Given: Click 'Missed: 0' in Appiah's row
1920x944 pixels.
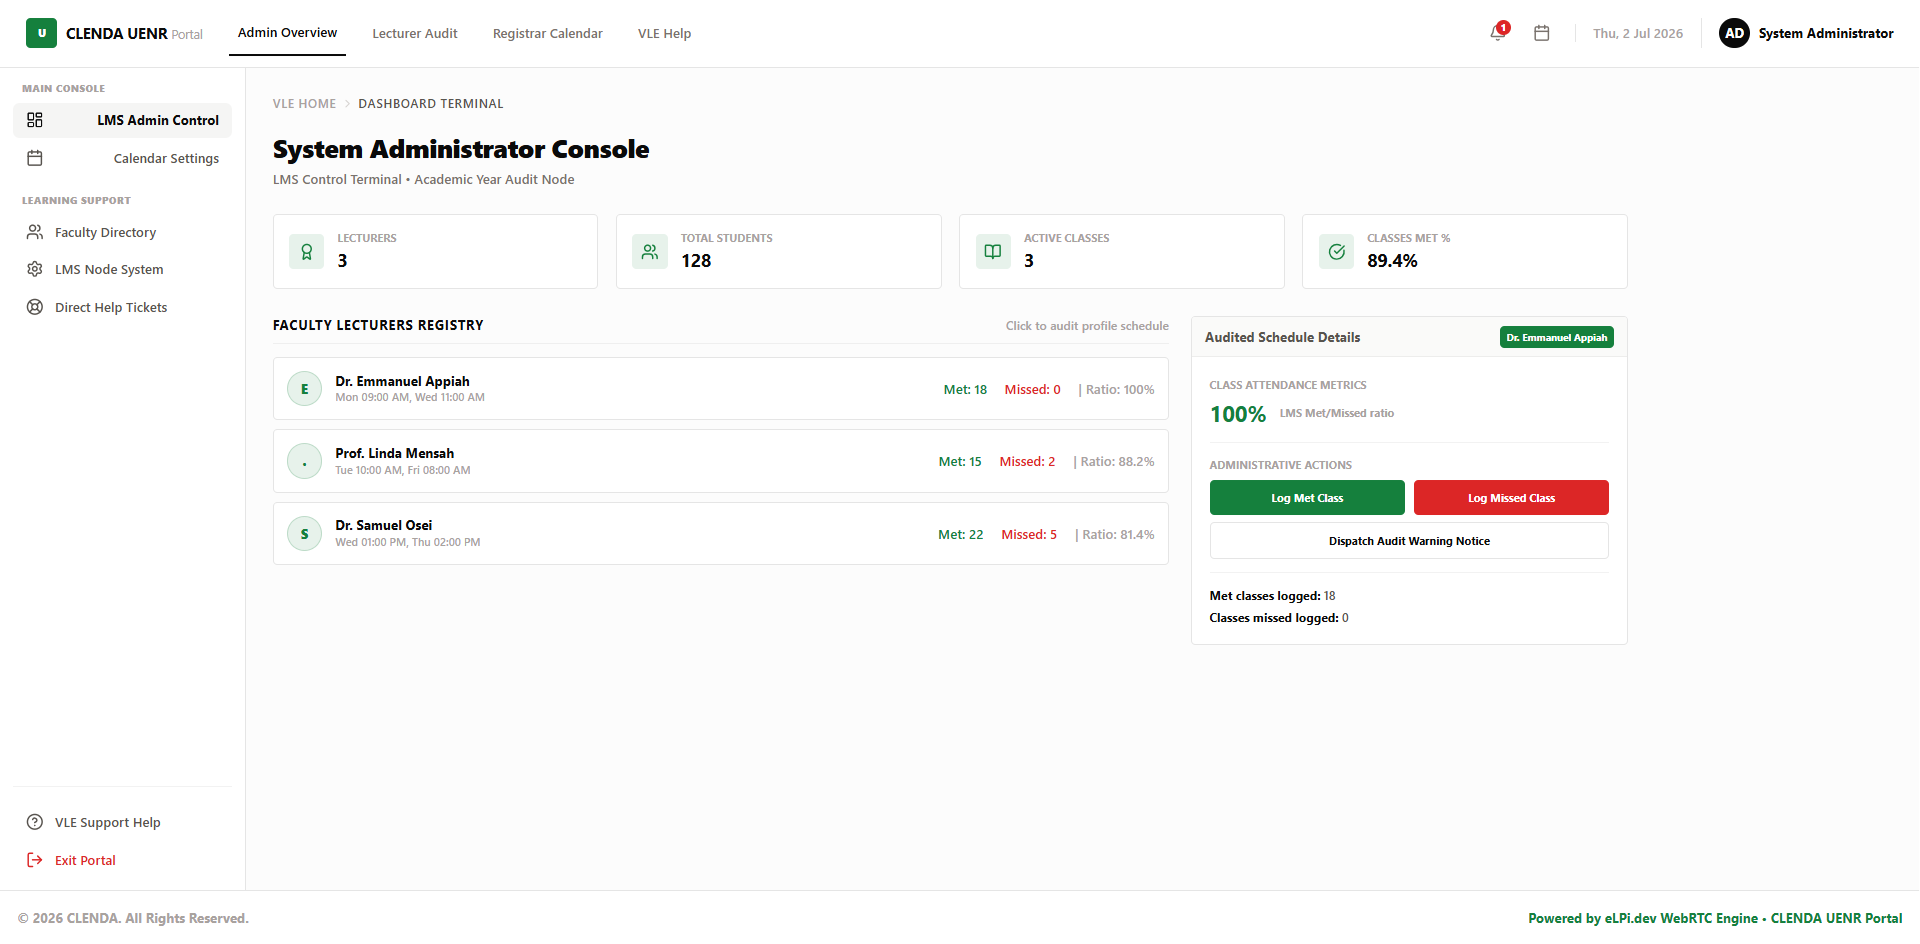Looking at the screenshot, I should tap(1032, 390).
